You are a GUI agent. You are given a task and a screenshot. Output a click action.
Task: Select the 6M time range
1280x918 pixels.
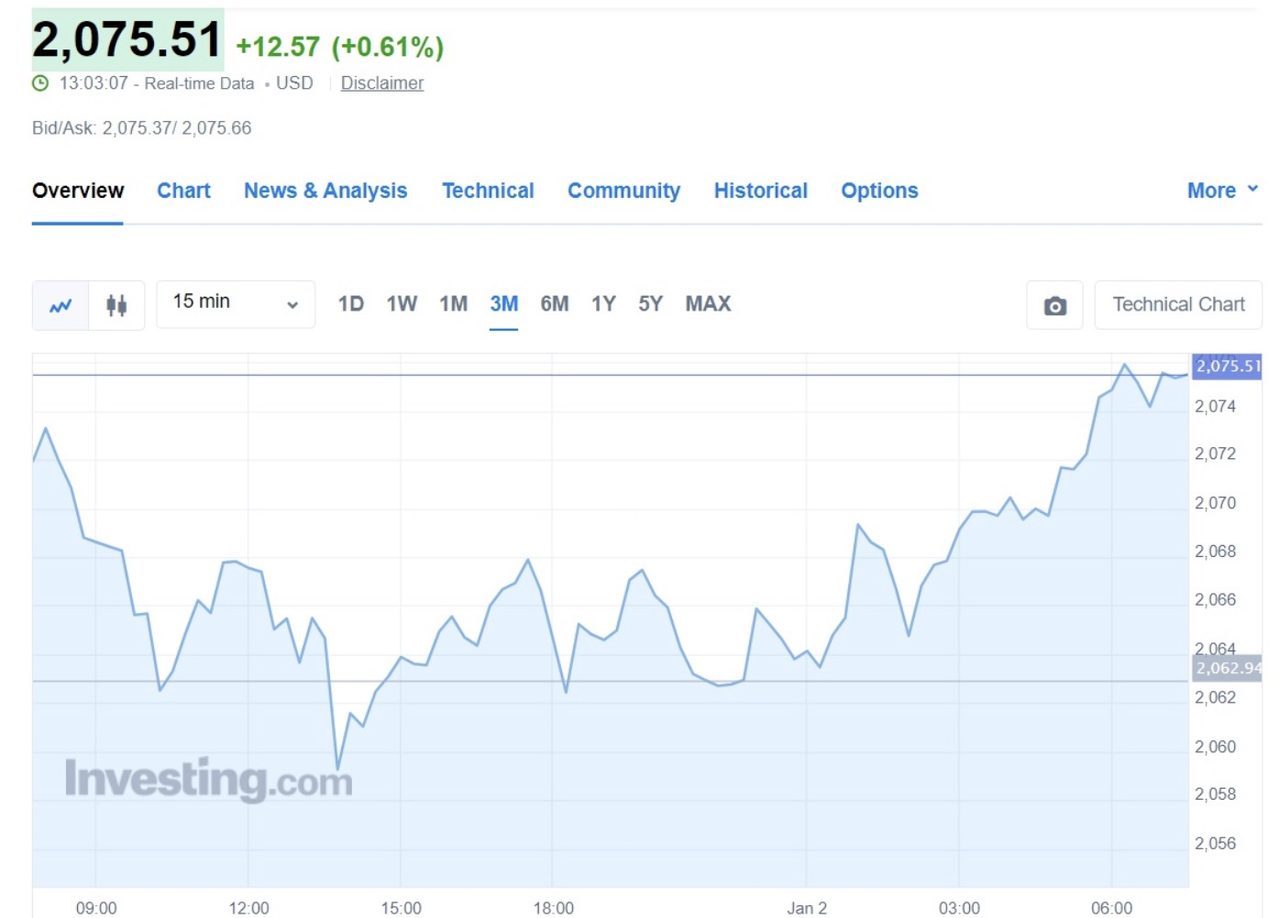554,303
